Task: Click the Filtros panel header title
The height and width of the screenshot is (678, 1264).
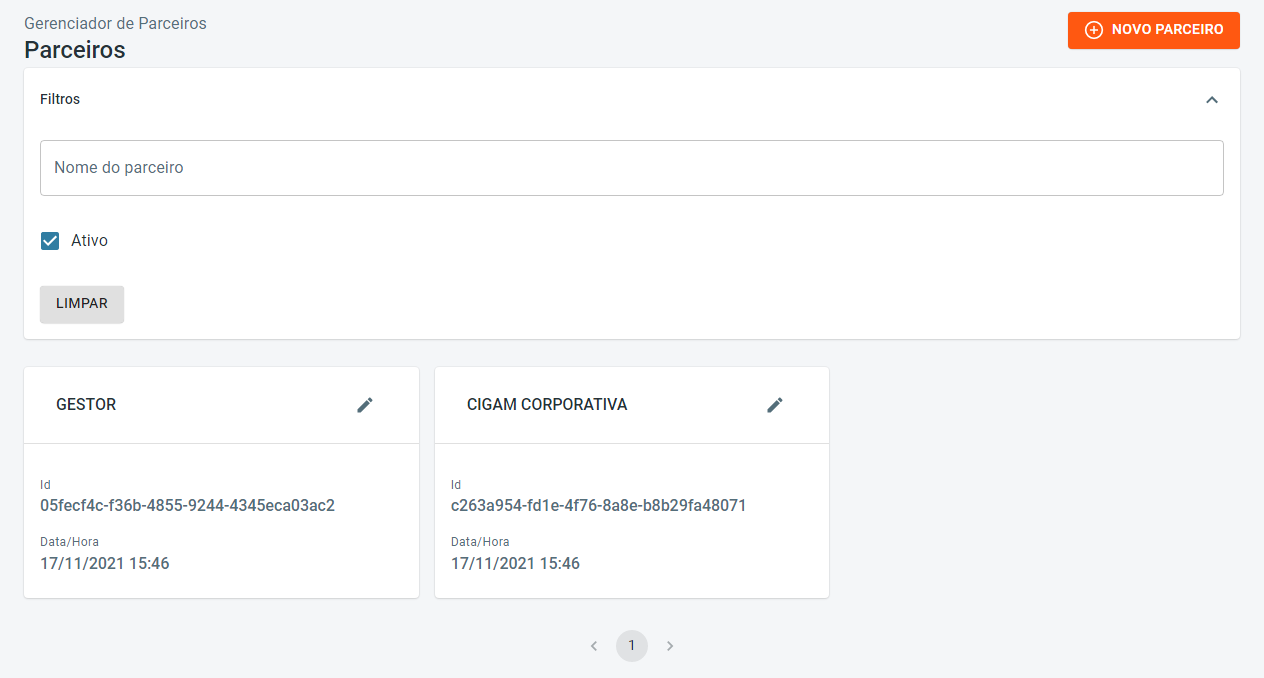Action: tap(60, 100)
